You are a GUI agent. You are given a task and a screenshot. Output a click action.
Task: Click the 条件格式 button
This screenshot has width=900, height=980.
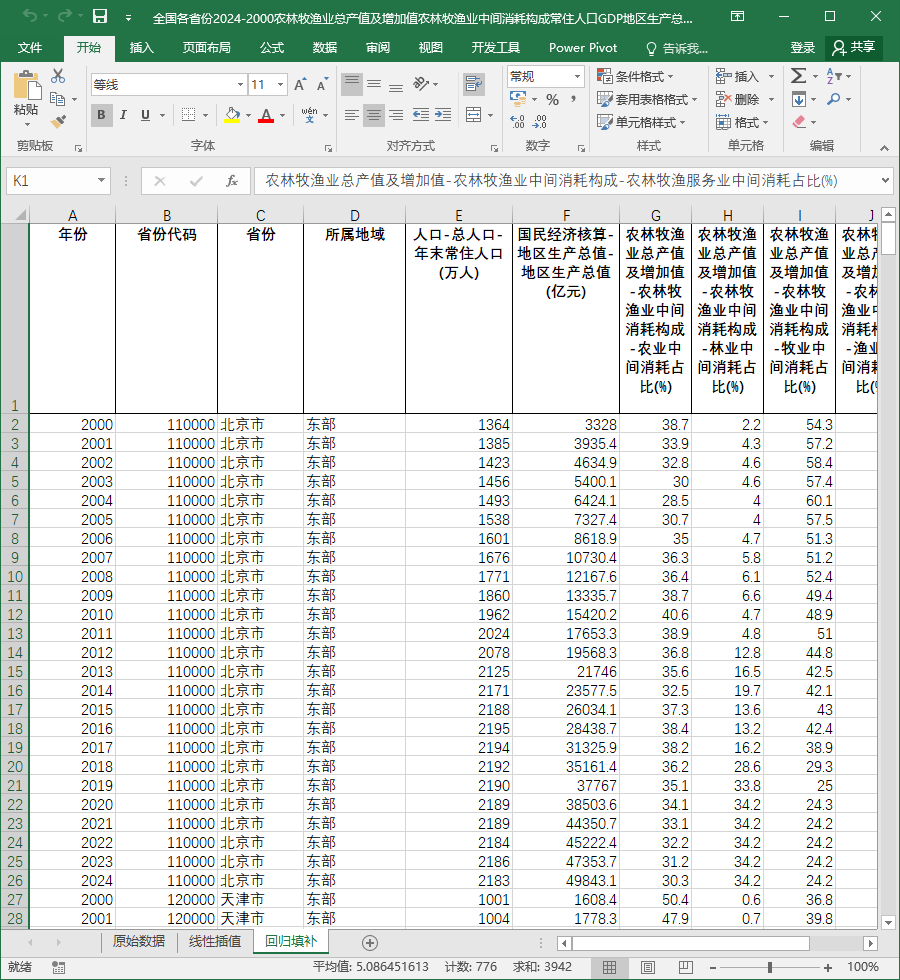(x=635, y=76)
